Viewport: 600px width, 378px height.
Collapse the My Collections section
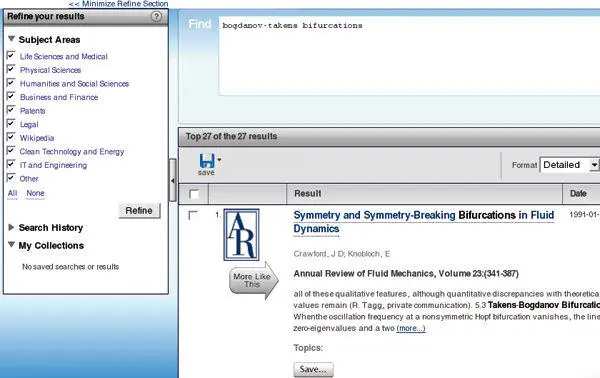[x=11, y=245]
